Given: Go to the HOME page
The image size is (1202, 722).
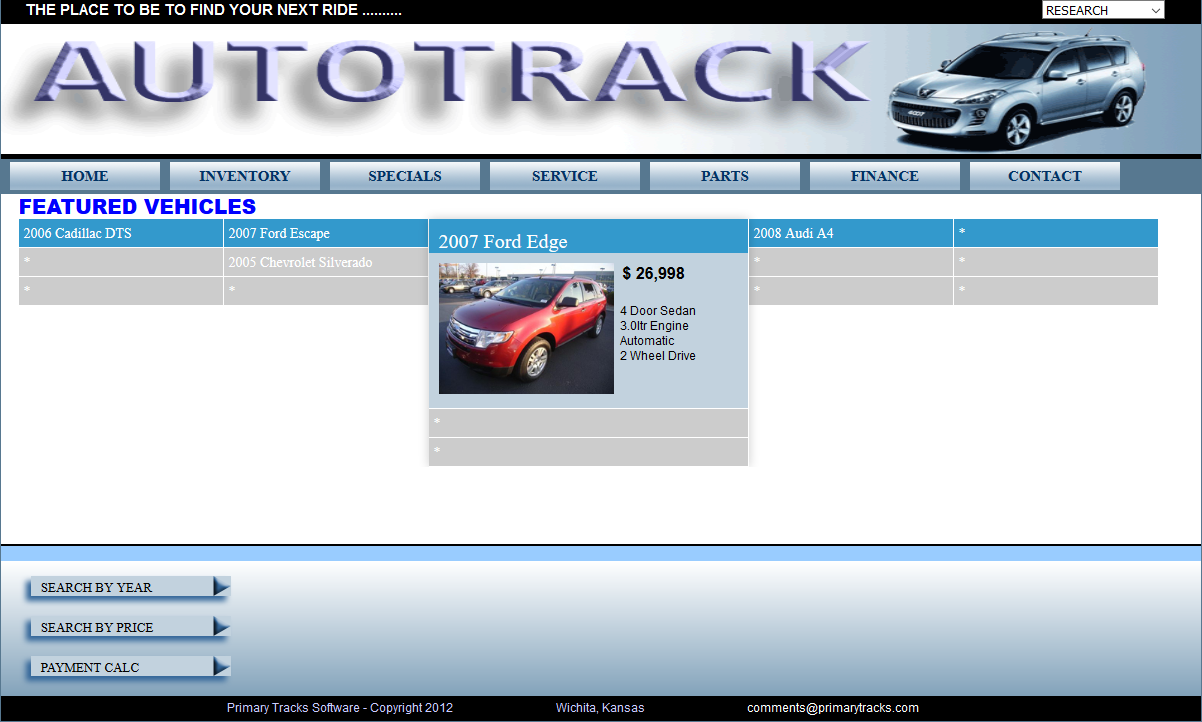Looking at the screenshot, I should (85, 176).
